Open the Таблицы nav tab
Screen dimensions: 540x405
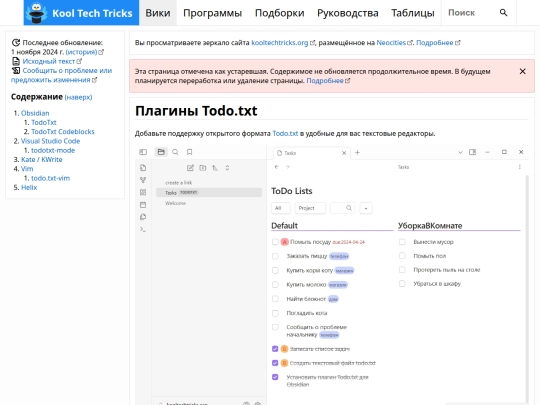413,13
